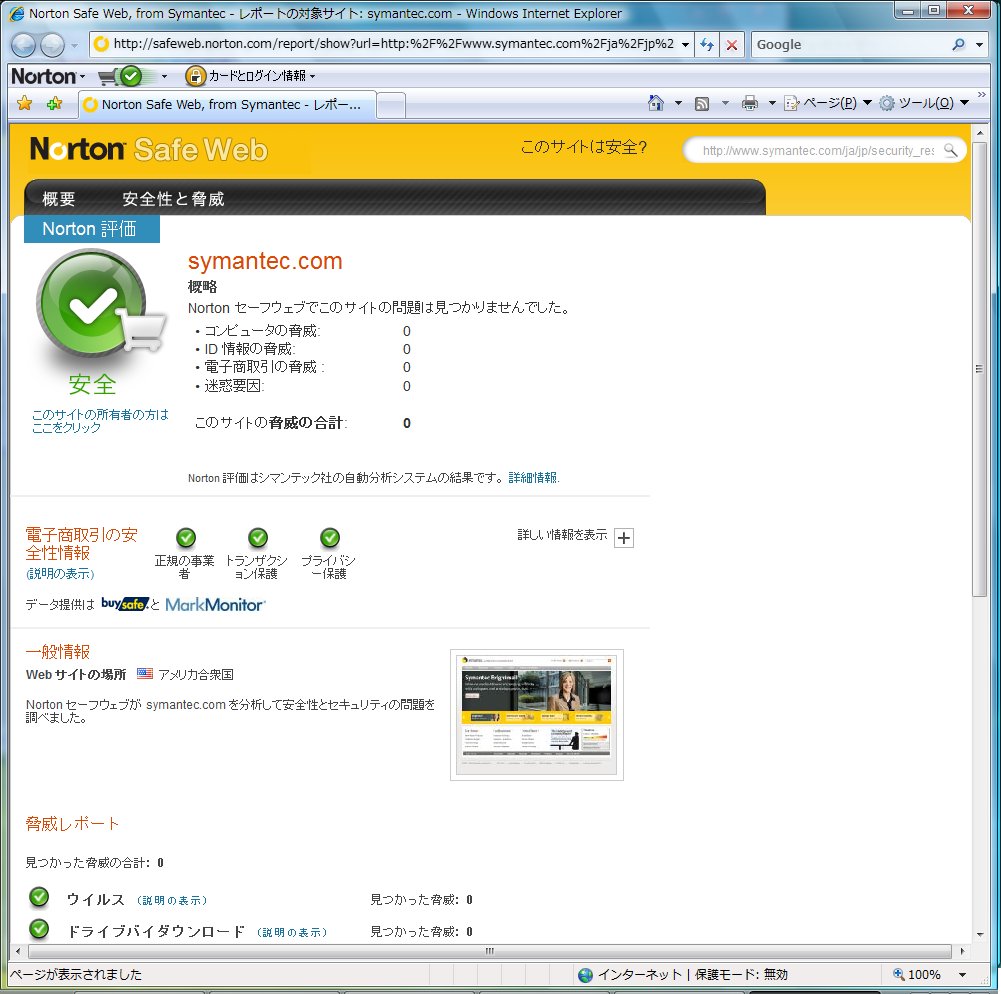Viewport: 1001px width, 994px height.
Task: Click the green check next to ドライブバイダウンロード
Action: click(x=39, y=929)
